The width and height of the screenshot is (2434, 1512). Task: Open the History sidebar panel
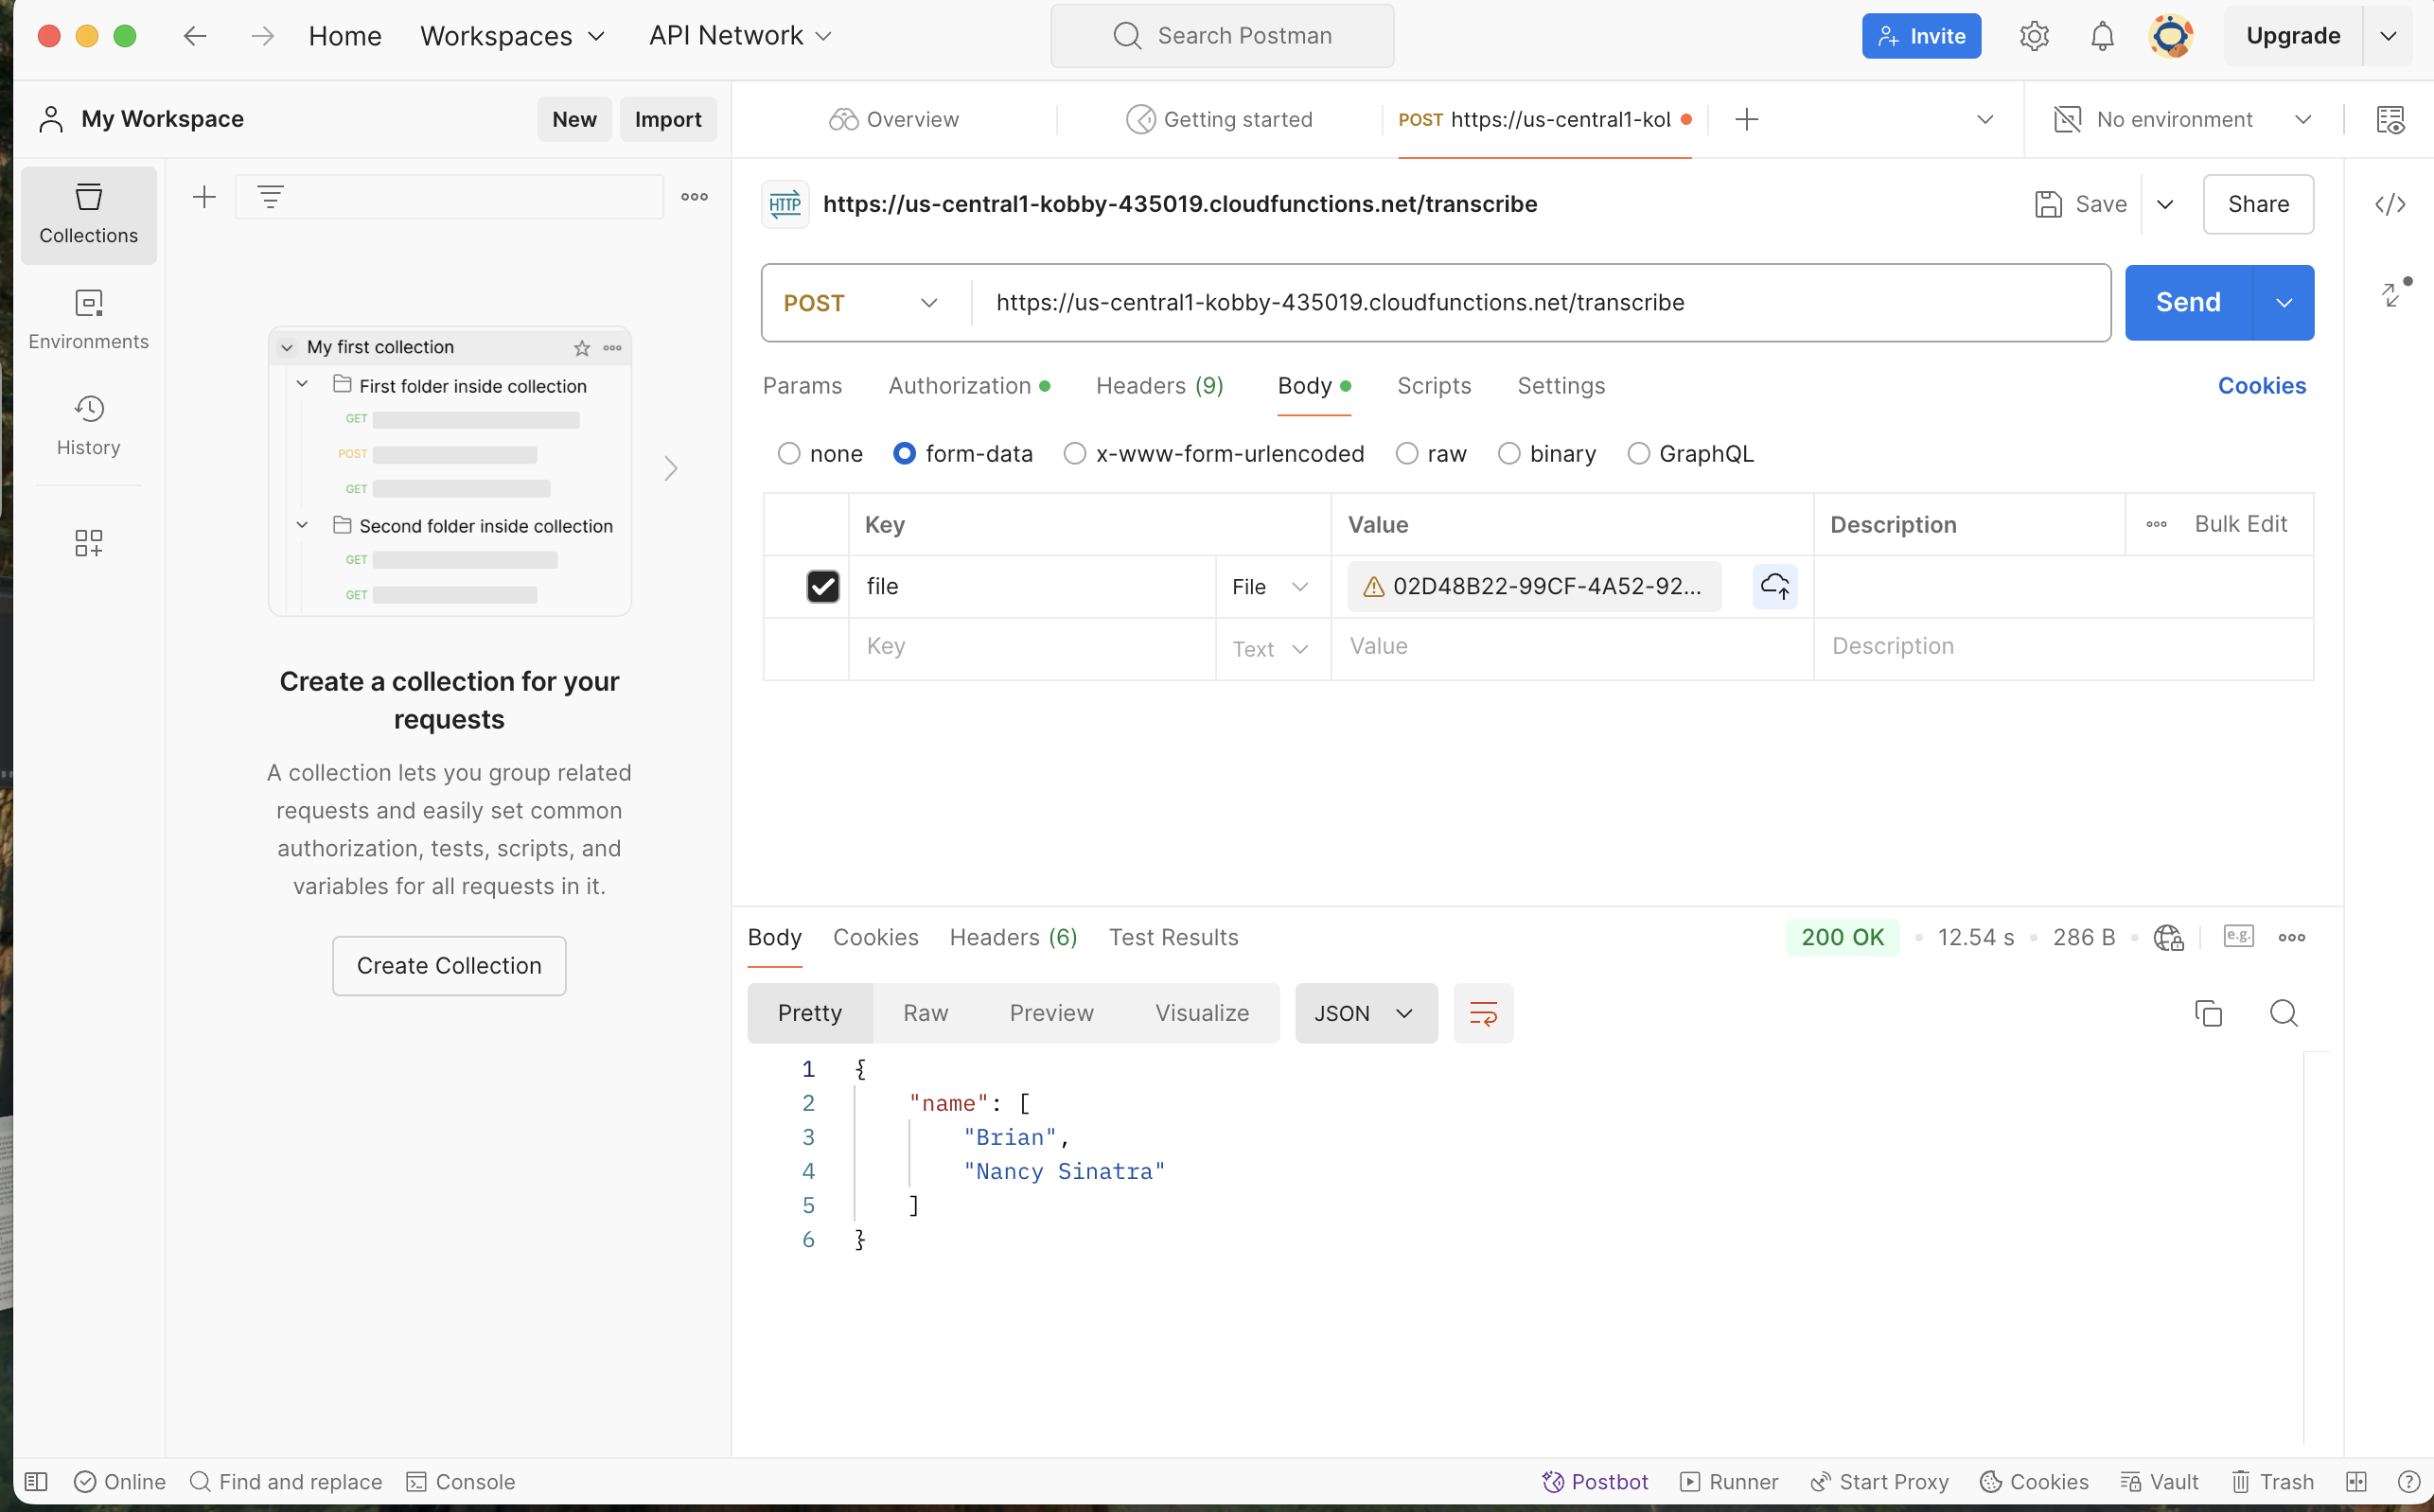click(x=88, y=424)
